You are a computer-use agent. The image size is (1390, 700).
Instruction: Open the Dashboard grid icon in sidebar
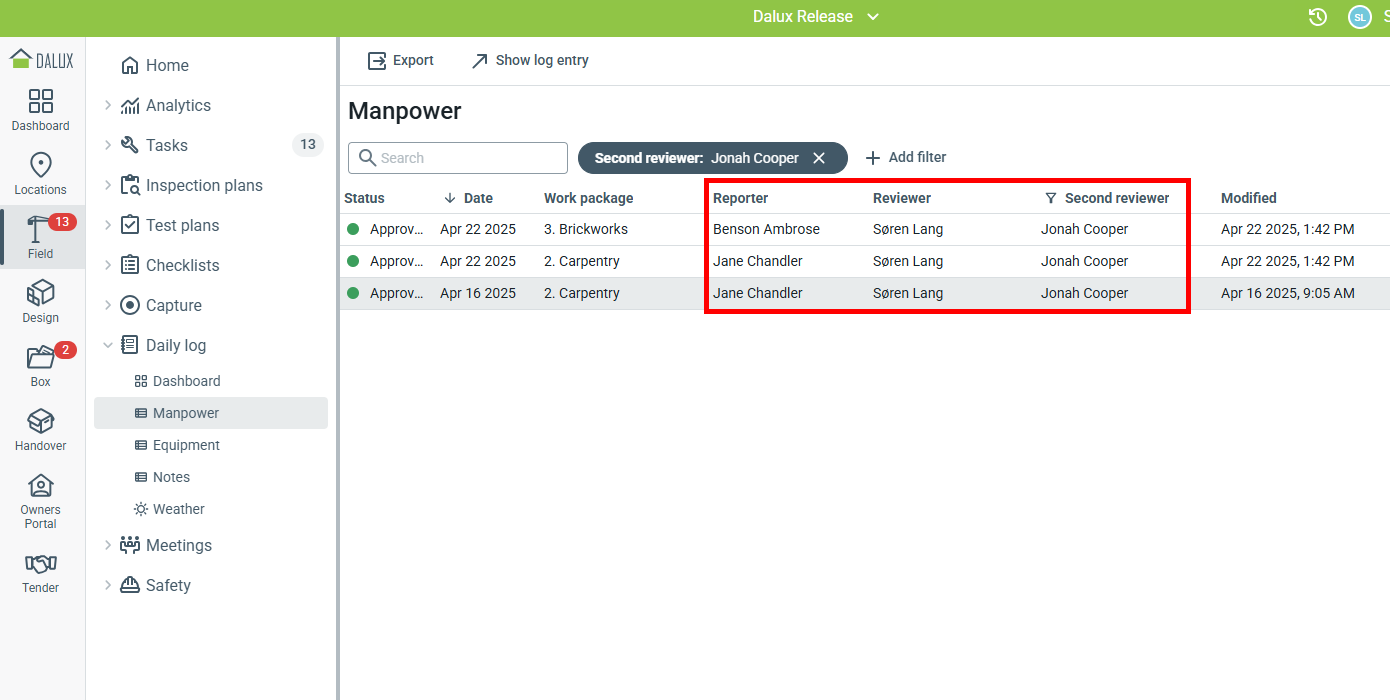point(41,102)
